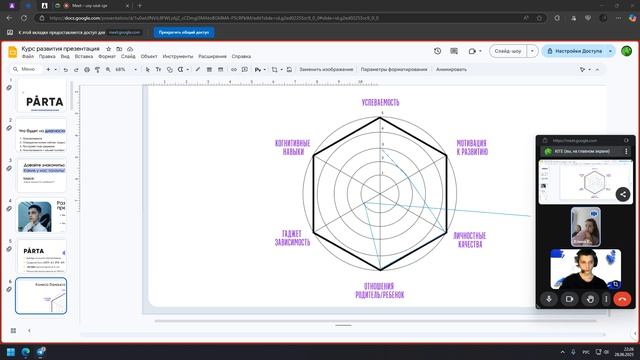Open the Windows Start button
Viewport: 640px width, 360px height.
pos(11,352)
